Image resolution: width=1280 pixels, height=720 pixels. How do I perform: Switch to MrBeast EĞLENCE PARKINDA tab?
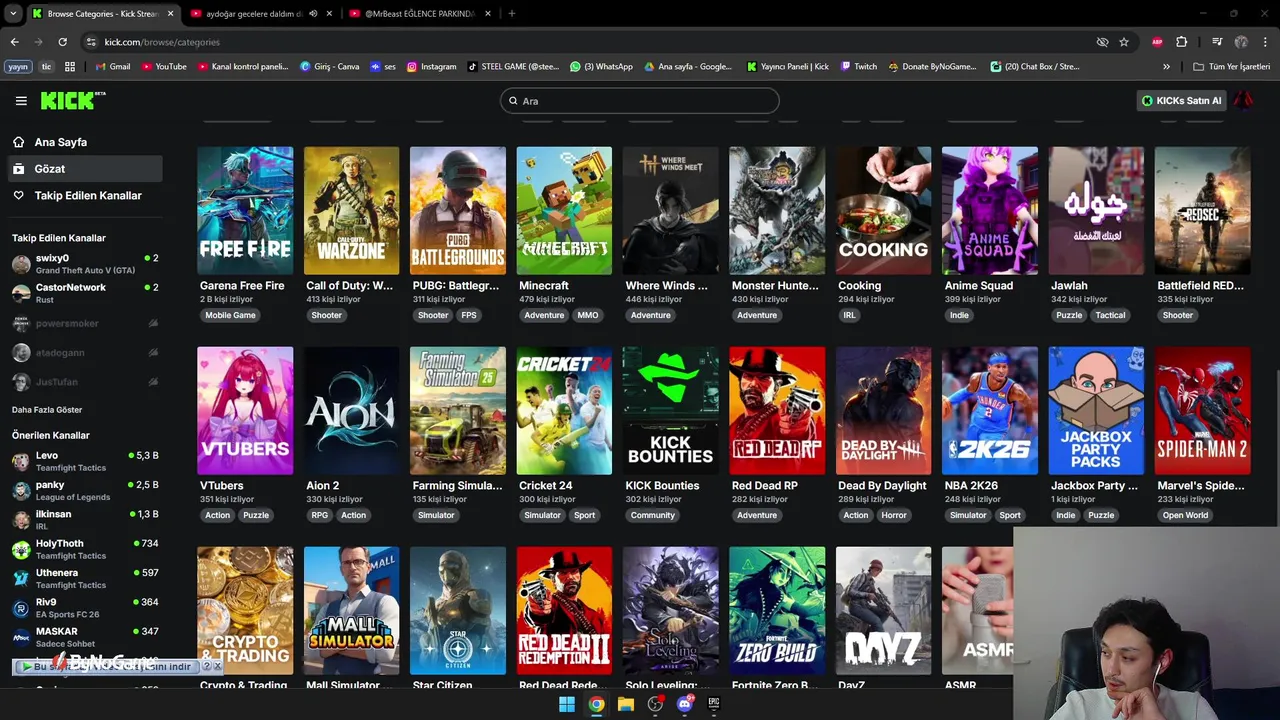point(420,14)
